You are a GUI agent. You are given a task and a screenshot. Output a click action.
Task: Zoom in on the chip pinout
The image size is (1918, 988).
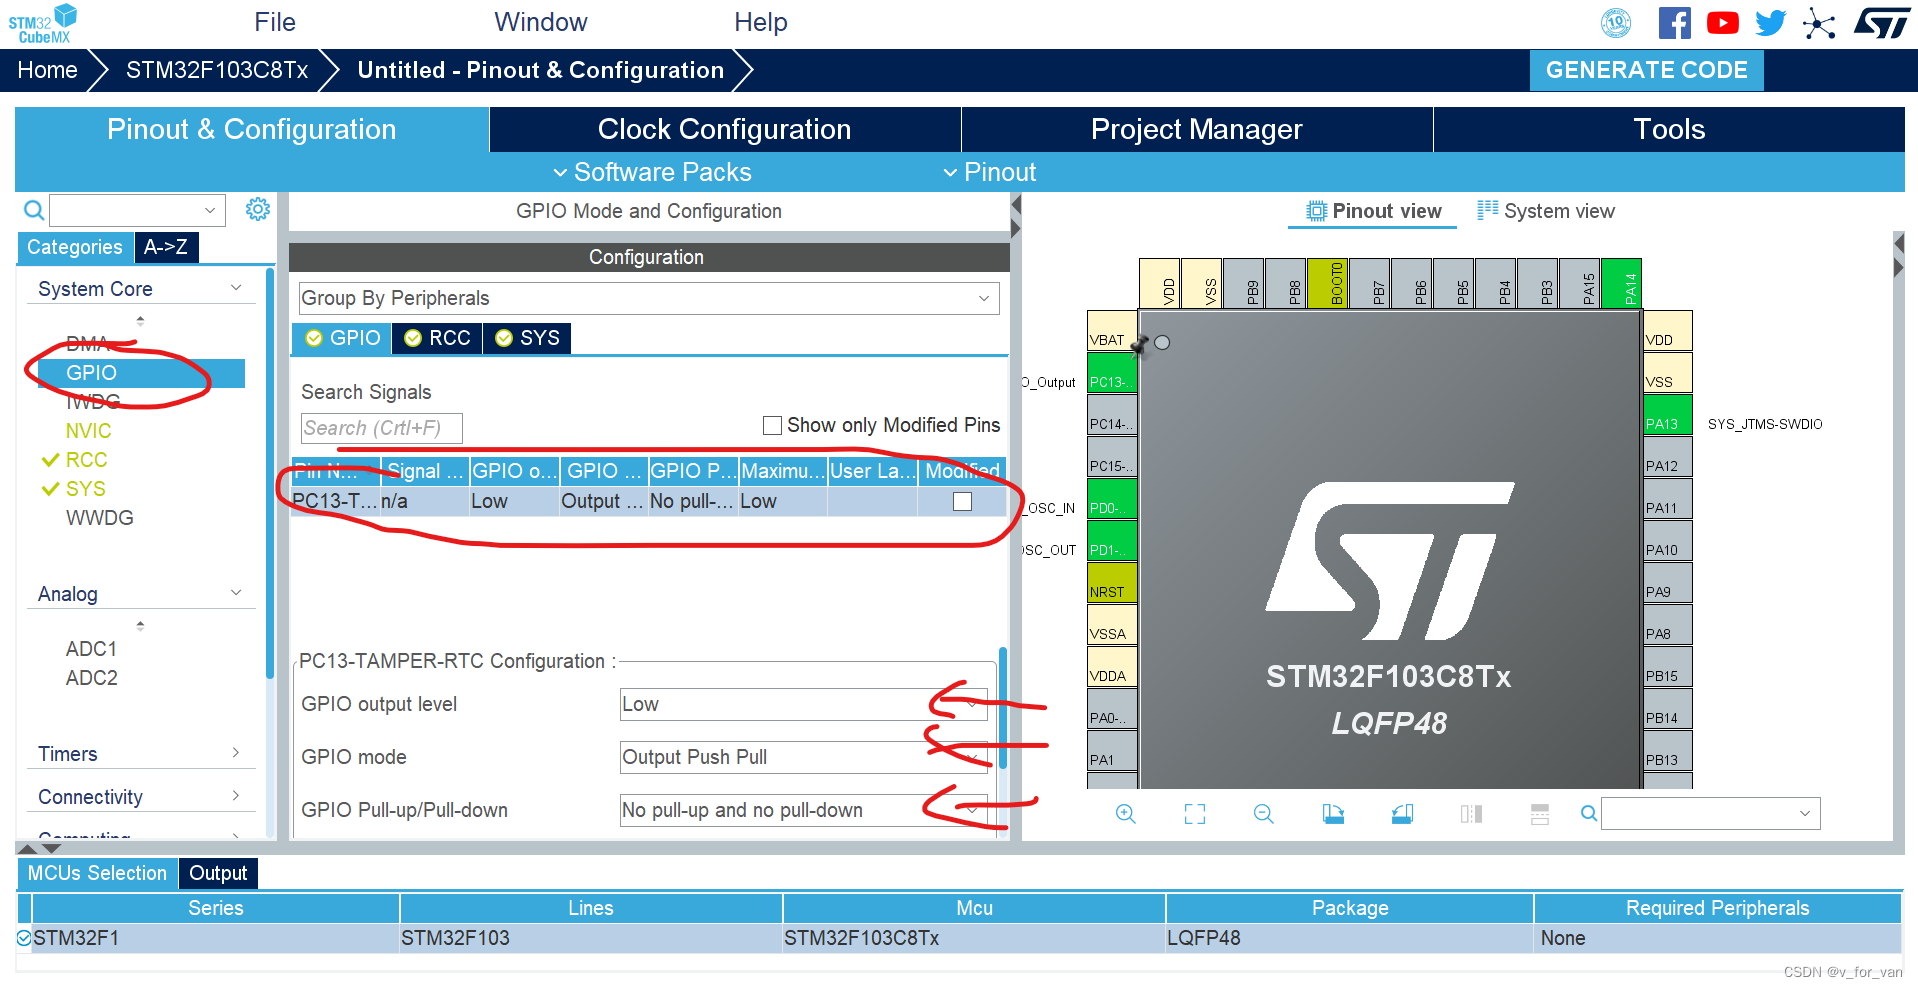pos(1126,814)
